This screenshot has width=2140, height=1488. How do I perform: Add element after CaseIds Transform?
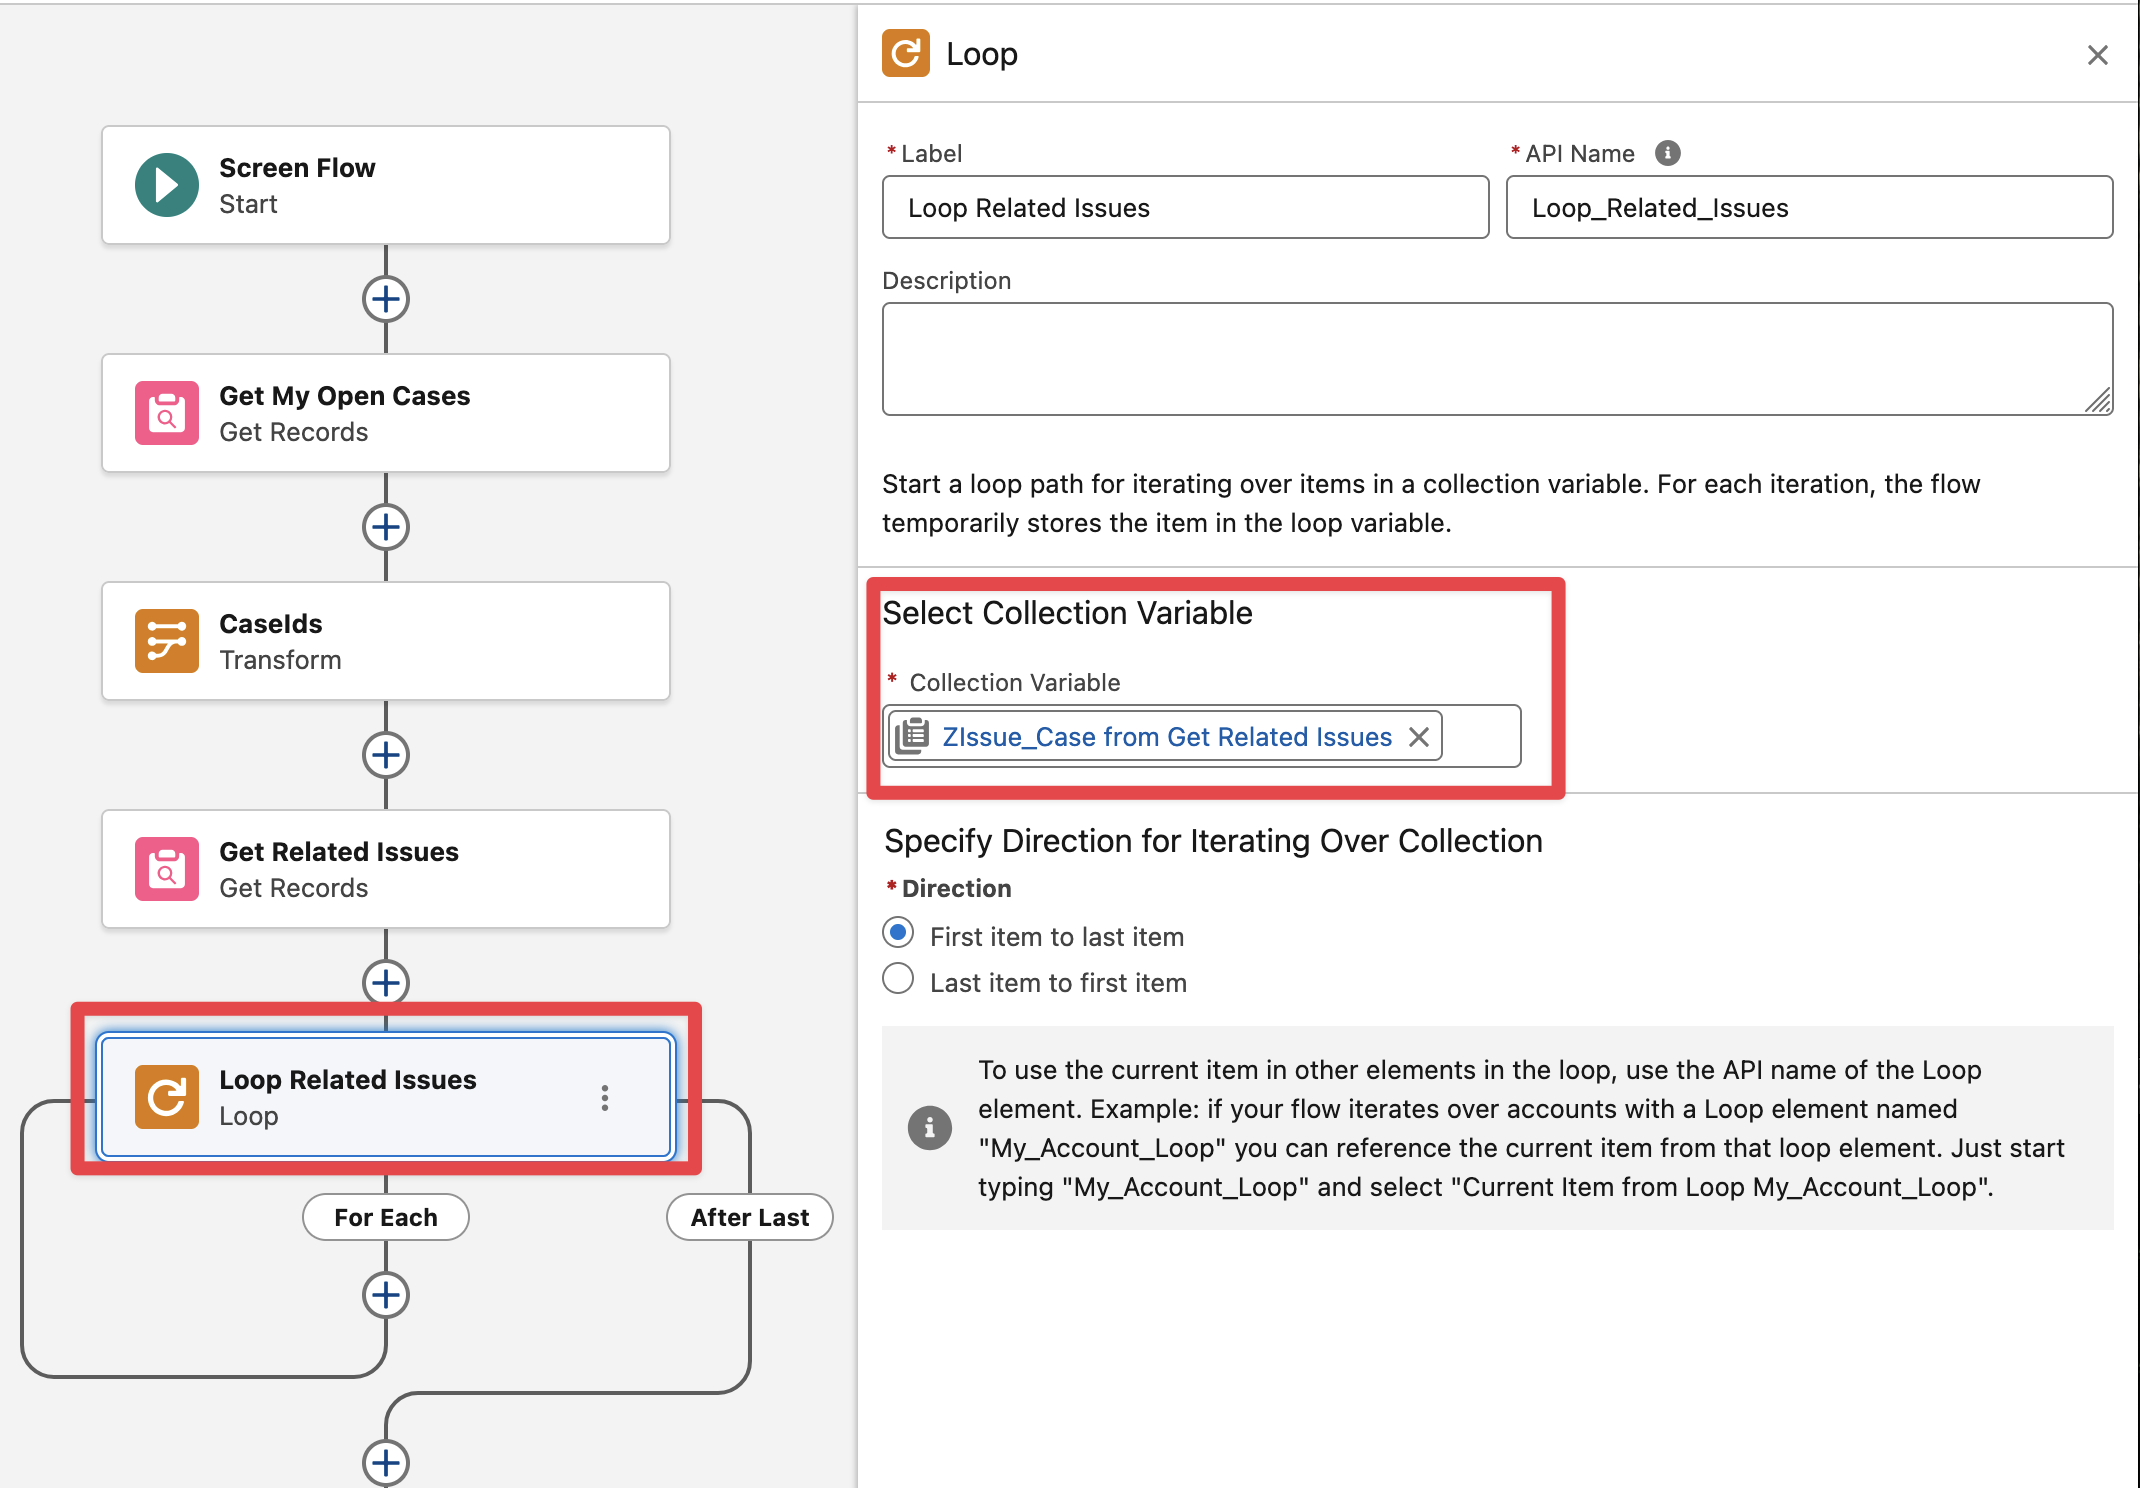coord(386,755)
